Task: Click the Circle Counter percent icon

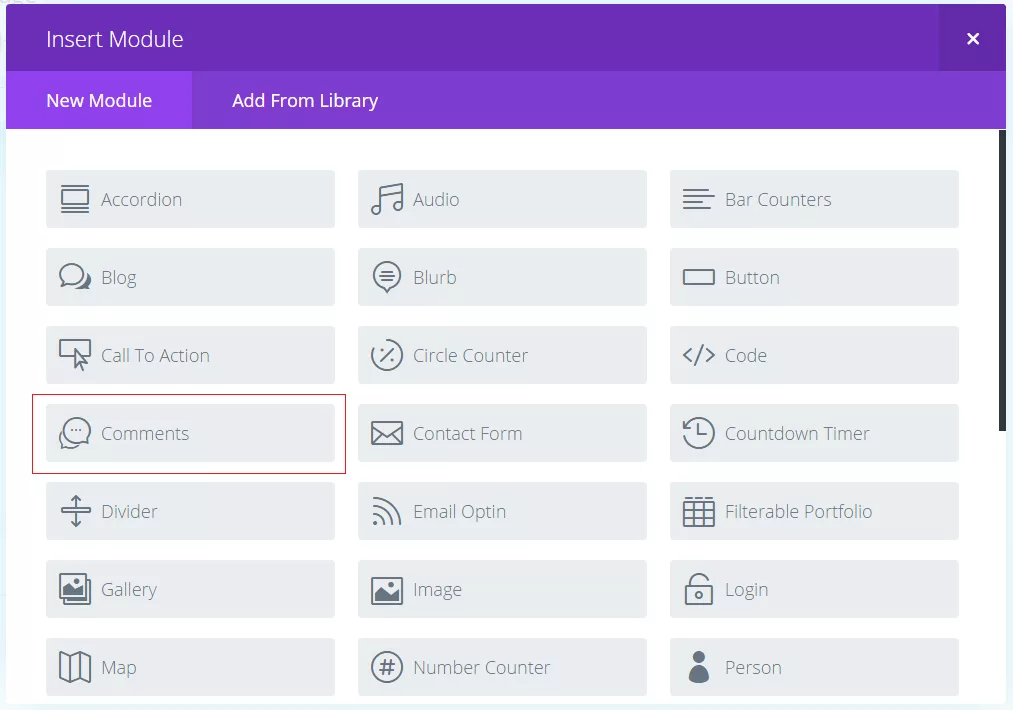Action: coord(387,355)
